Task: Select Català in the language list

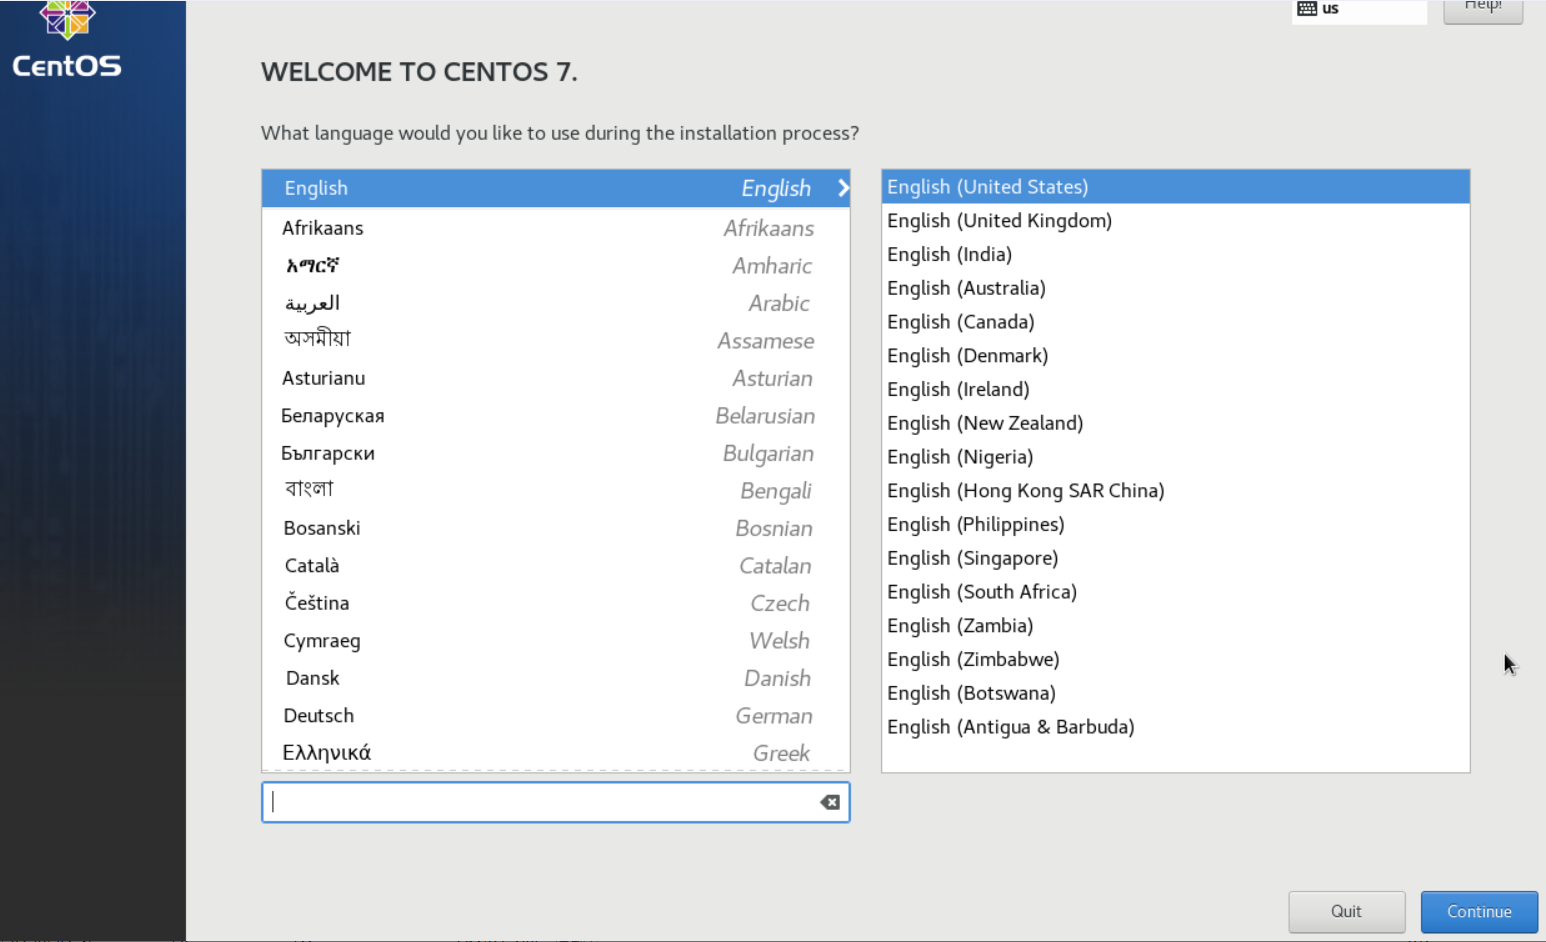Action: (556, 566)
